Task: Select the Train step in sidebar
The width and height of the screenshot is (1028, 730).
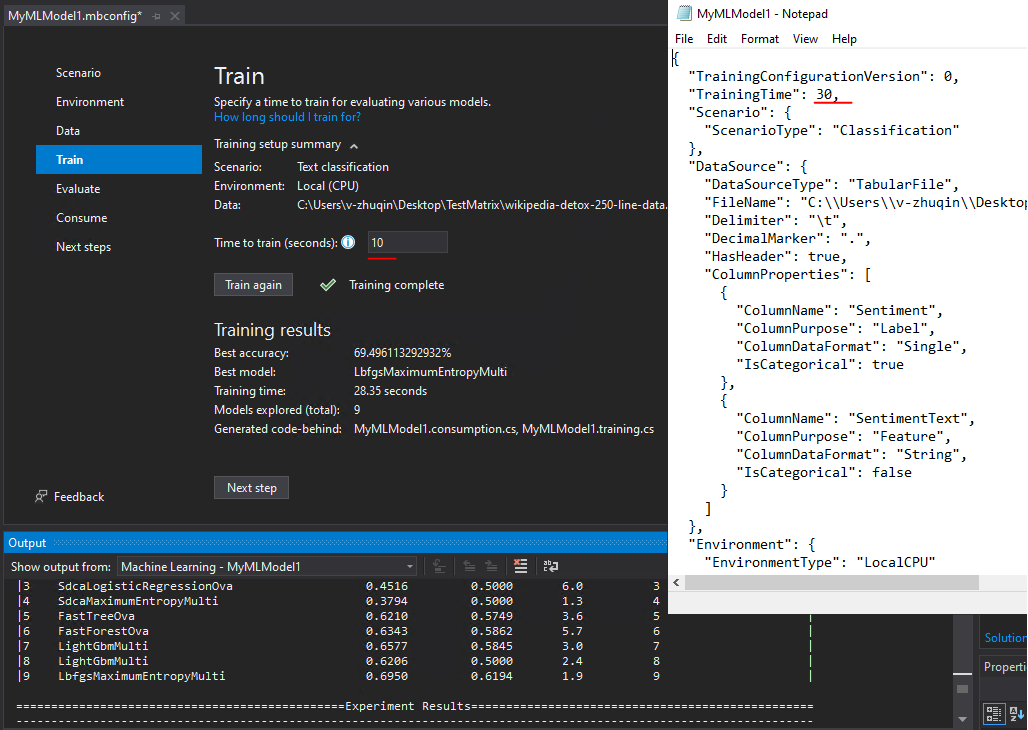Action: point(119,159)
